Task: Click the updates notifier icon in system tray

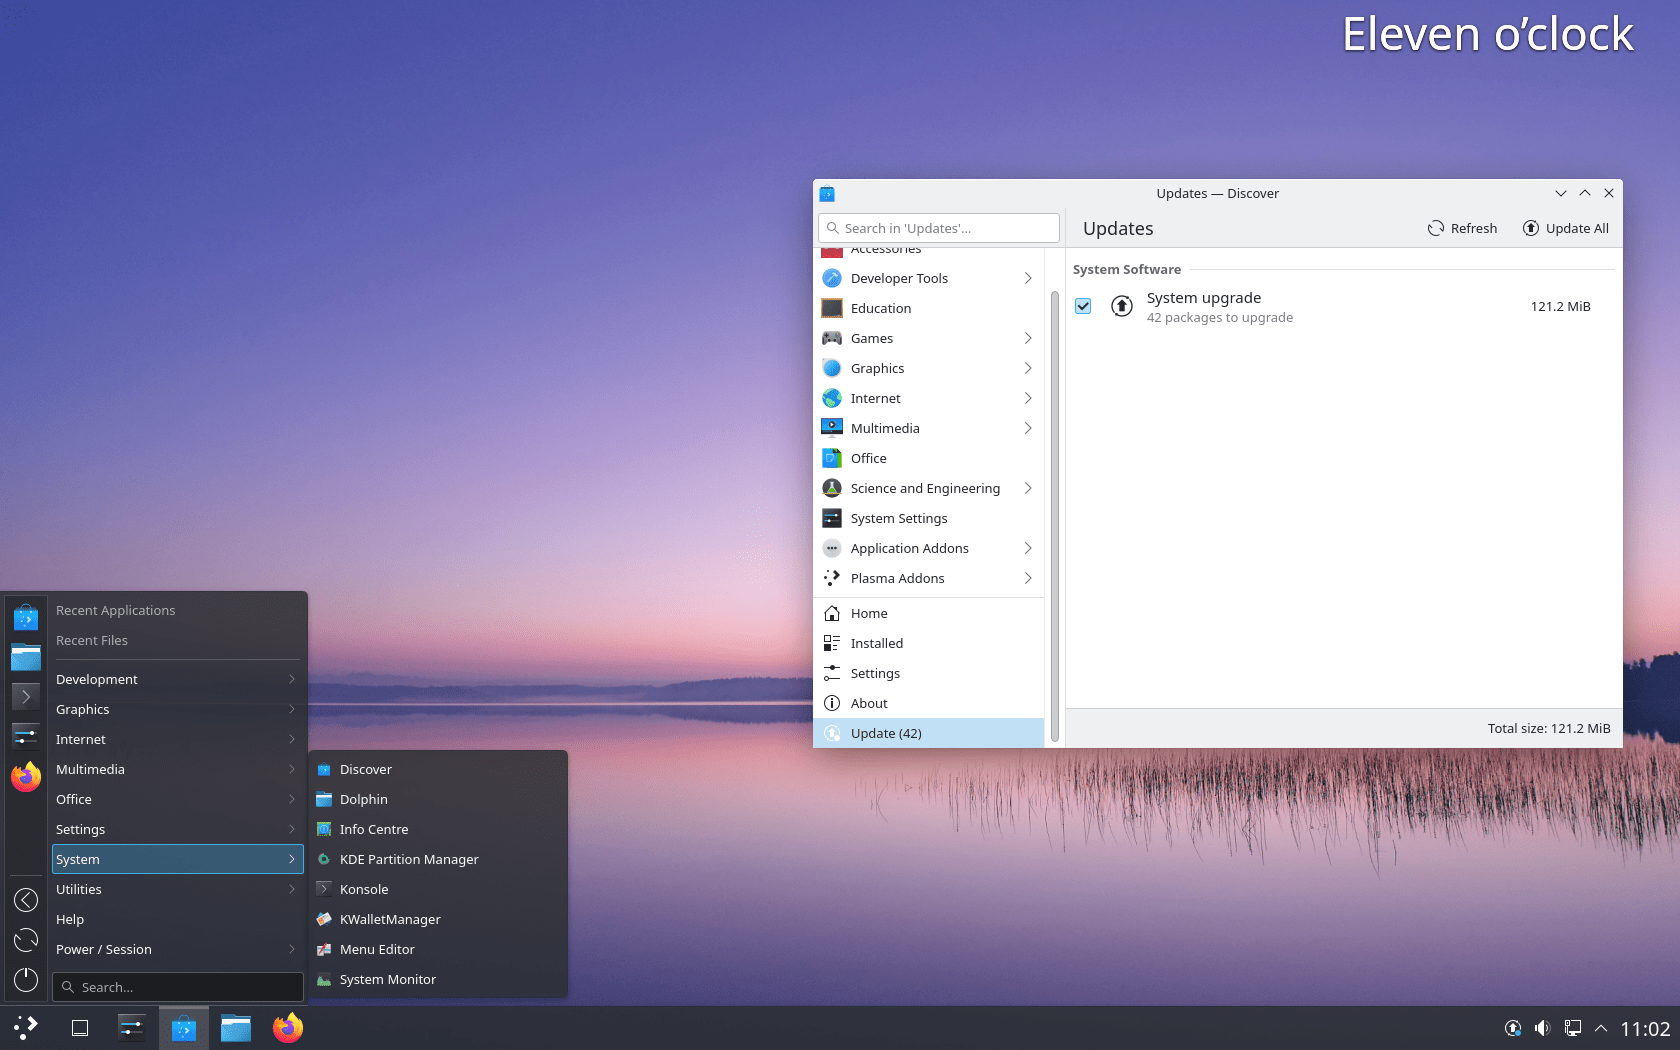Action: point(1513,1028)
